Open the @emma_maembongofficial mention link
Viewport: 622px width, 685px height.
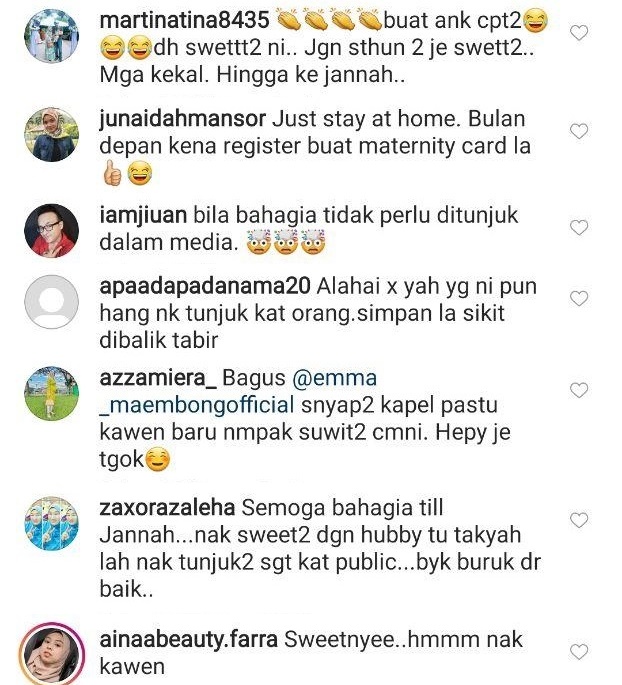(x=238, y=391)
